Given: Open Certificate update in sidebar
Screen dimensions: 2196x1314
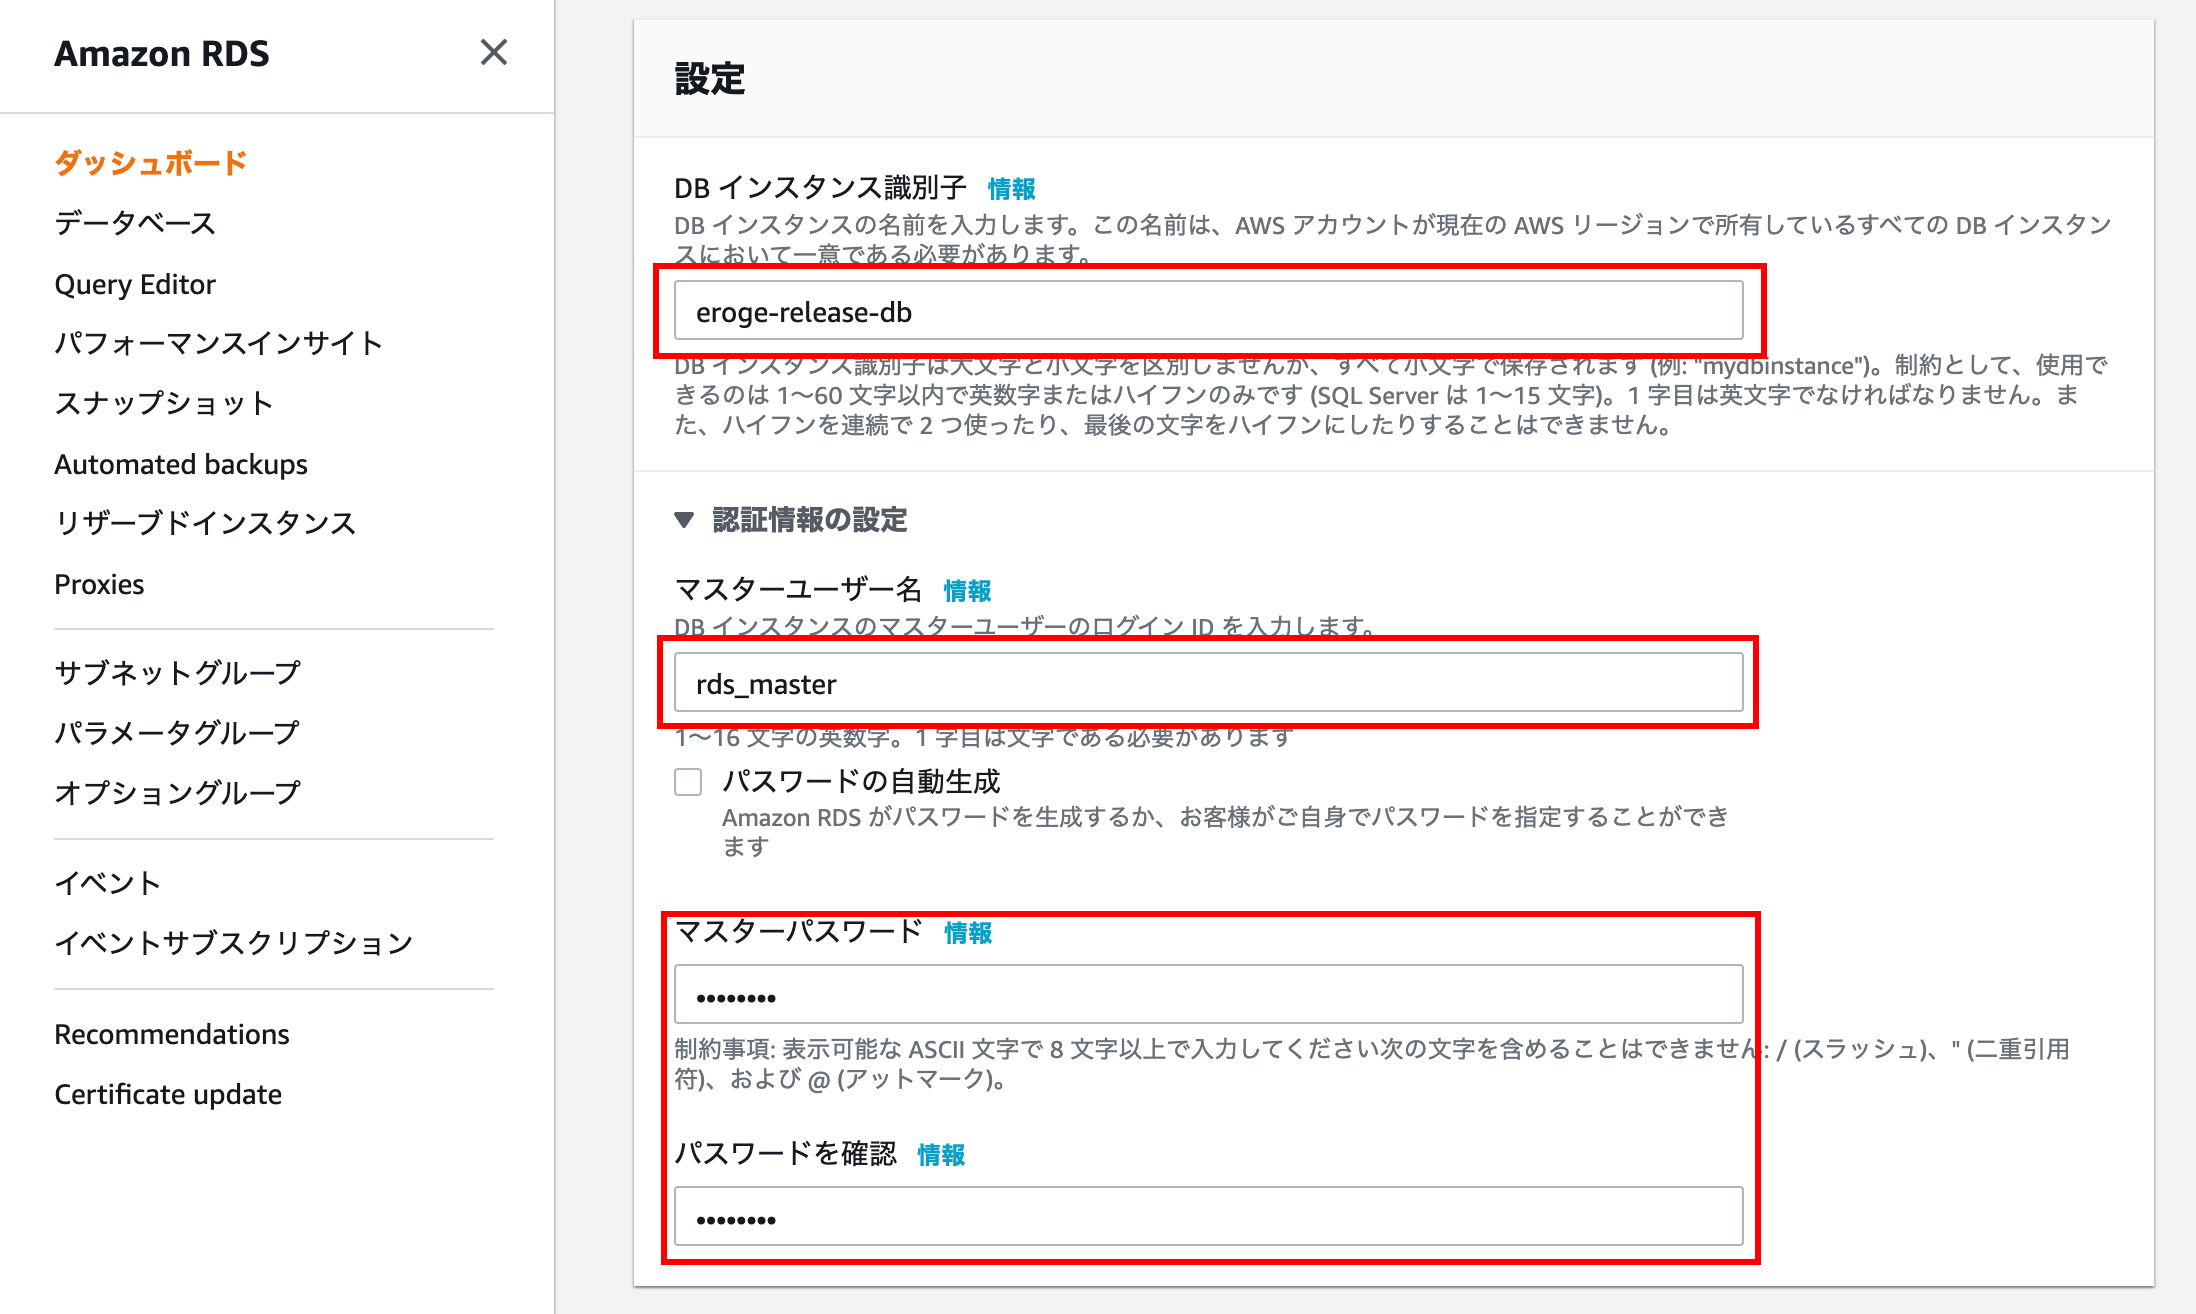Looking at the screenshot, I should (x=168, y=1094).
